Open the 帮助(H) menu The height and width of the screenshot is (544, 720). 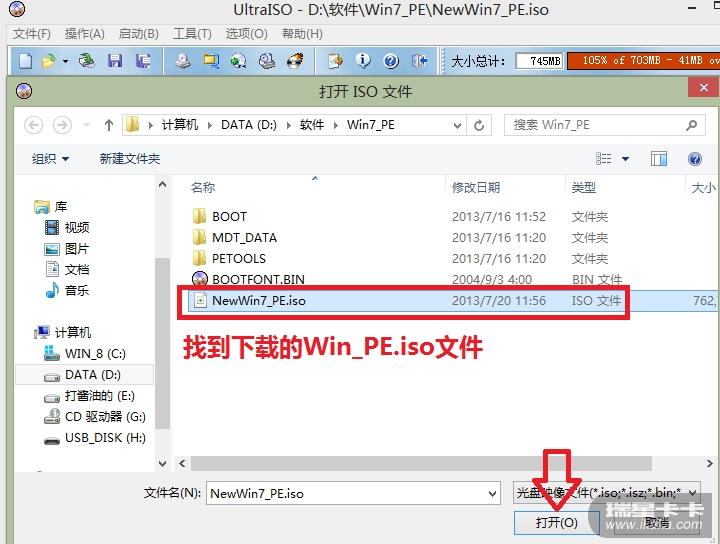pyautogui.click(x=302, y=34)
